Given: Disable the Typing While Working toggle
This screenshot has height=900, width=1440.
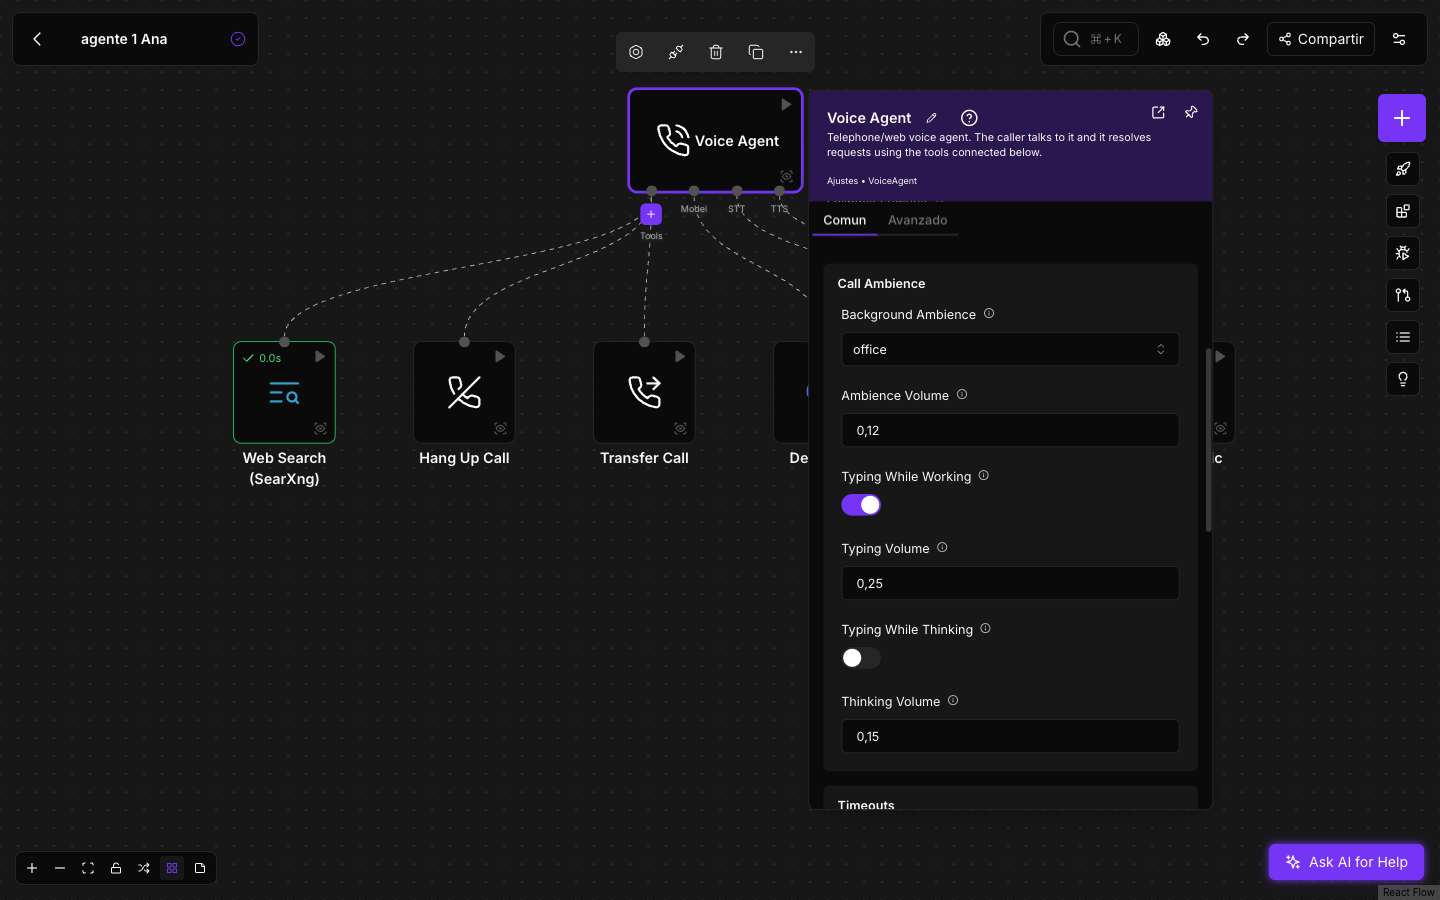Looking at the screenshot, I should [x=861, y=505].
